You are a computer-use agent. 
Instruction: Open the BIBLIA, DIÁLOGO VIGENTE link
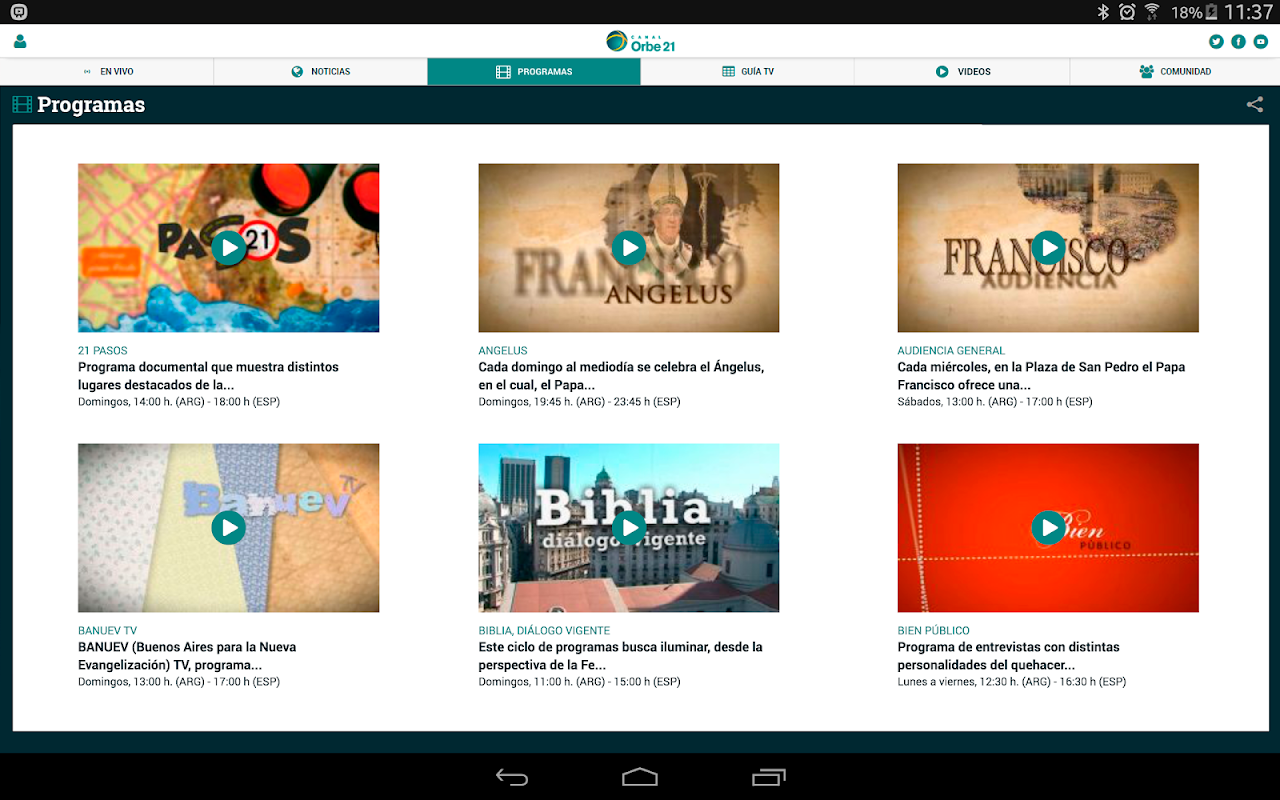click(x=544, y=631)
